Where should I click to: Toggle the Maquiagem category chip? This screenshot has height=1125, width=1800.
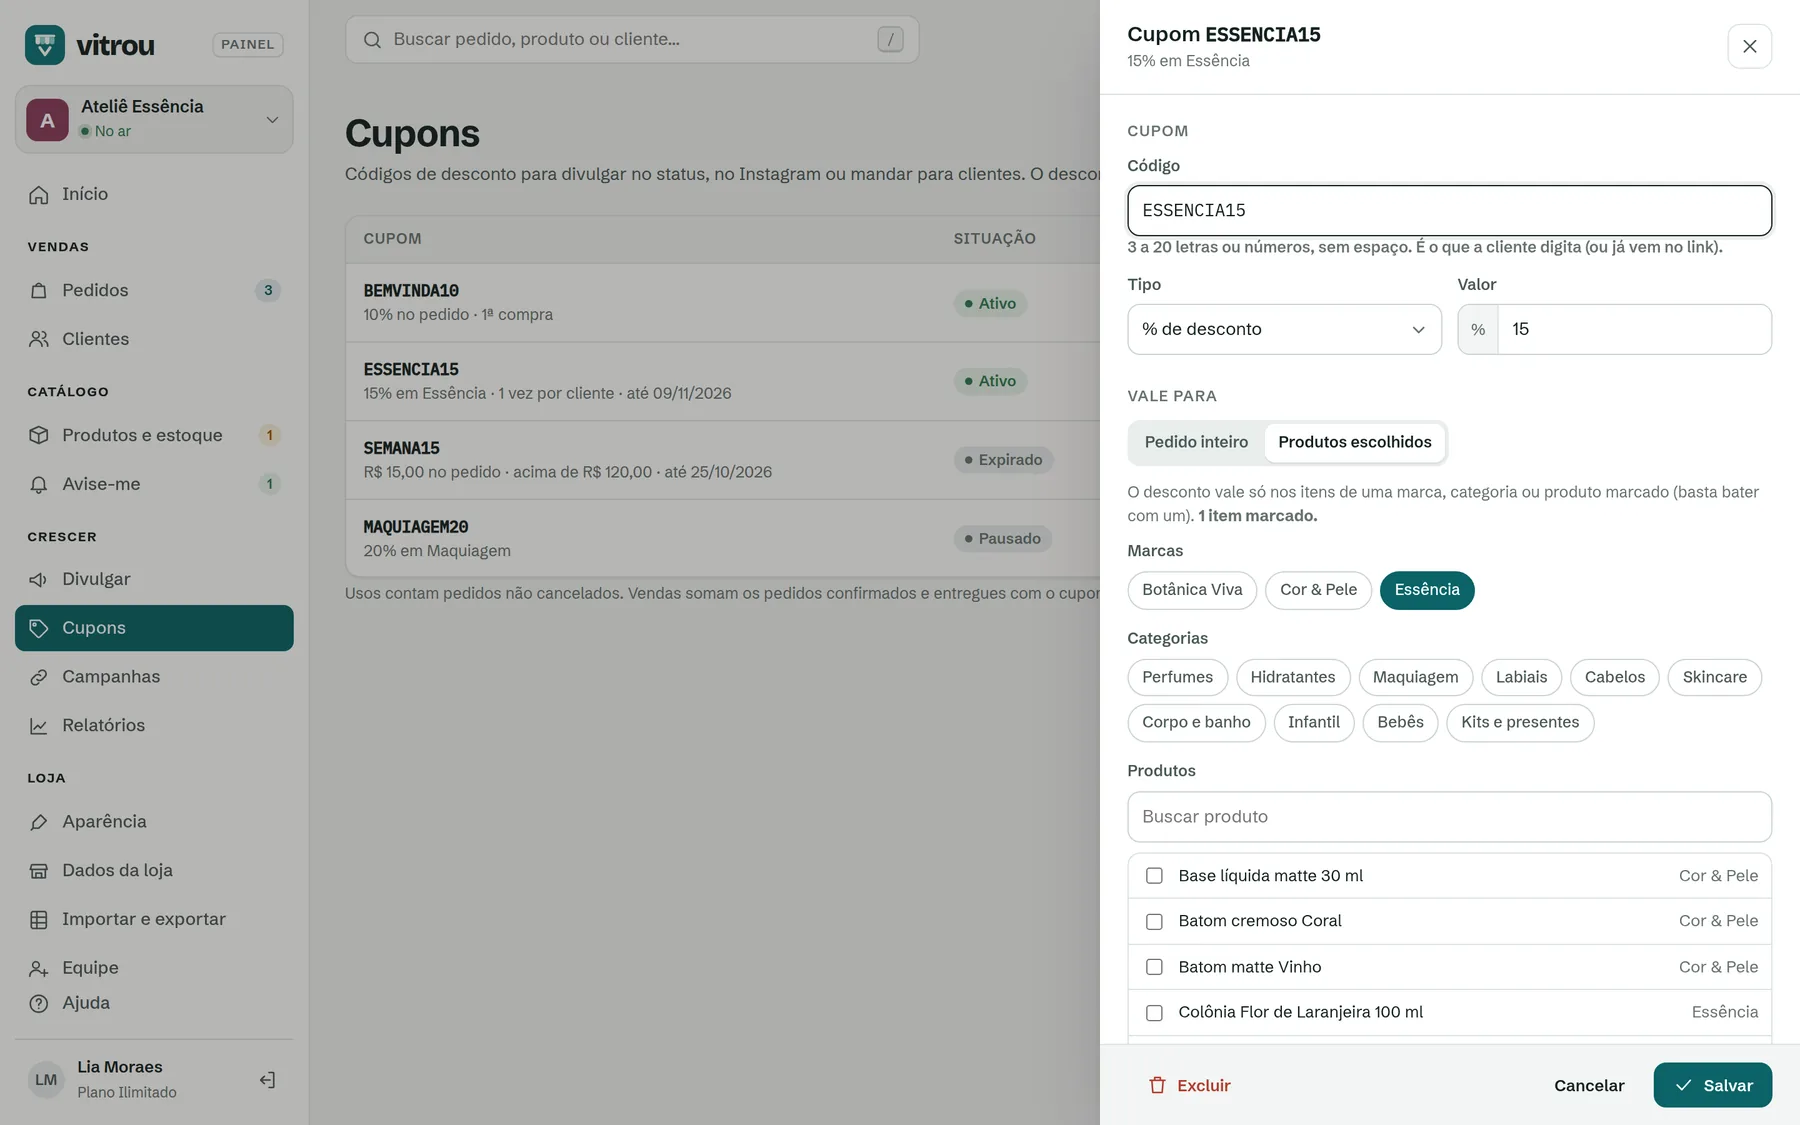pyautogui.click(x=1415, y=677)
